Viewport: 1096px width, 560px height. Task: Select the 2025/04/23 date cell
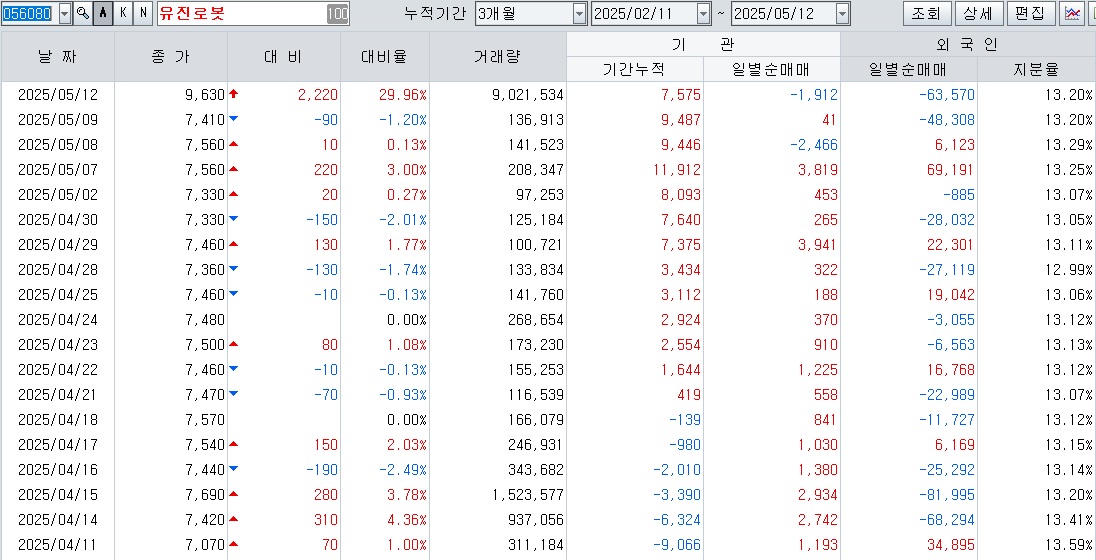pyautogui.click(x=58, y=345)
